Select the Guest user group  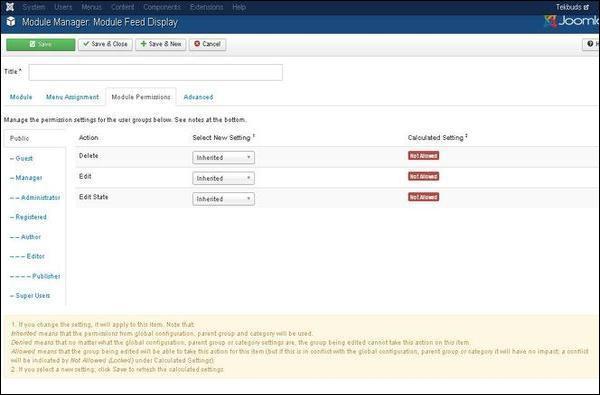(21, 158)
